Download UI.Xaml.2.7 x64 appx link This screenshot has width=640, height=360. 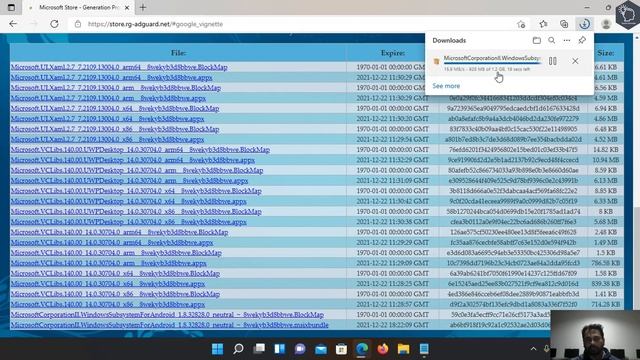(107, 119)
